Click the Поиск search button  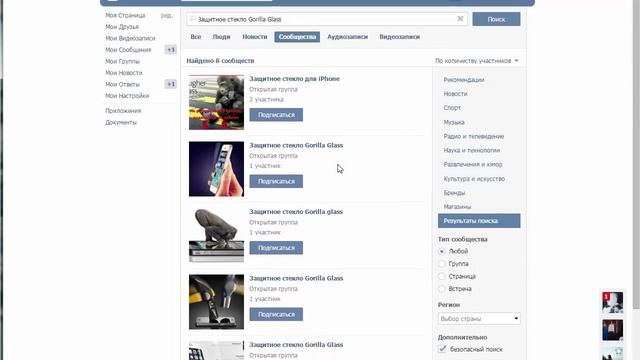click(496, 19)
